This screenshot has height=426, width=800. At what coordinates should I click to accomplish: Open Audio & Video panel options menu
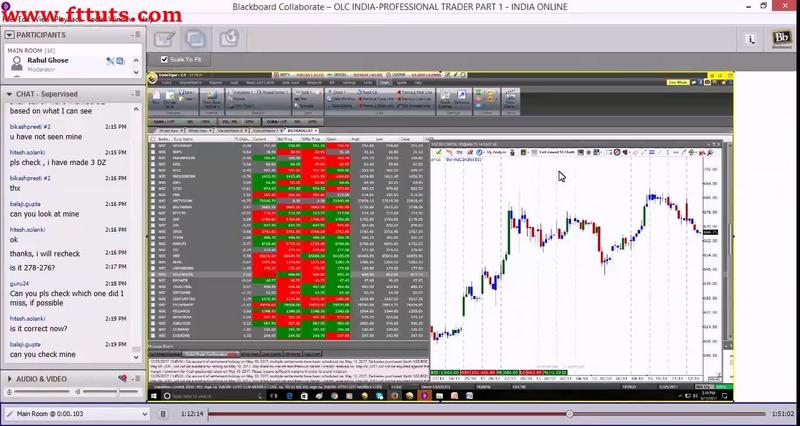click(136, 379)
